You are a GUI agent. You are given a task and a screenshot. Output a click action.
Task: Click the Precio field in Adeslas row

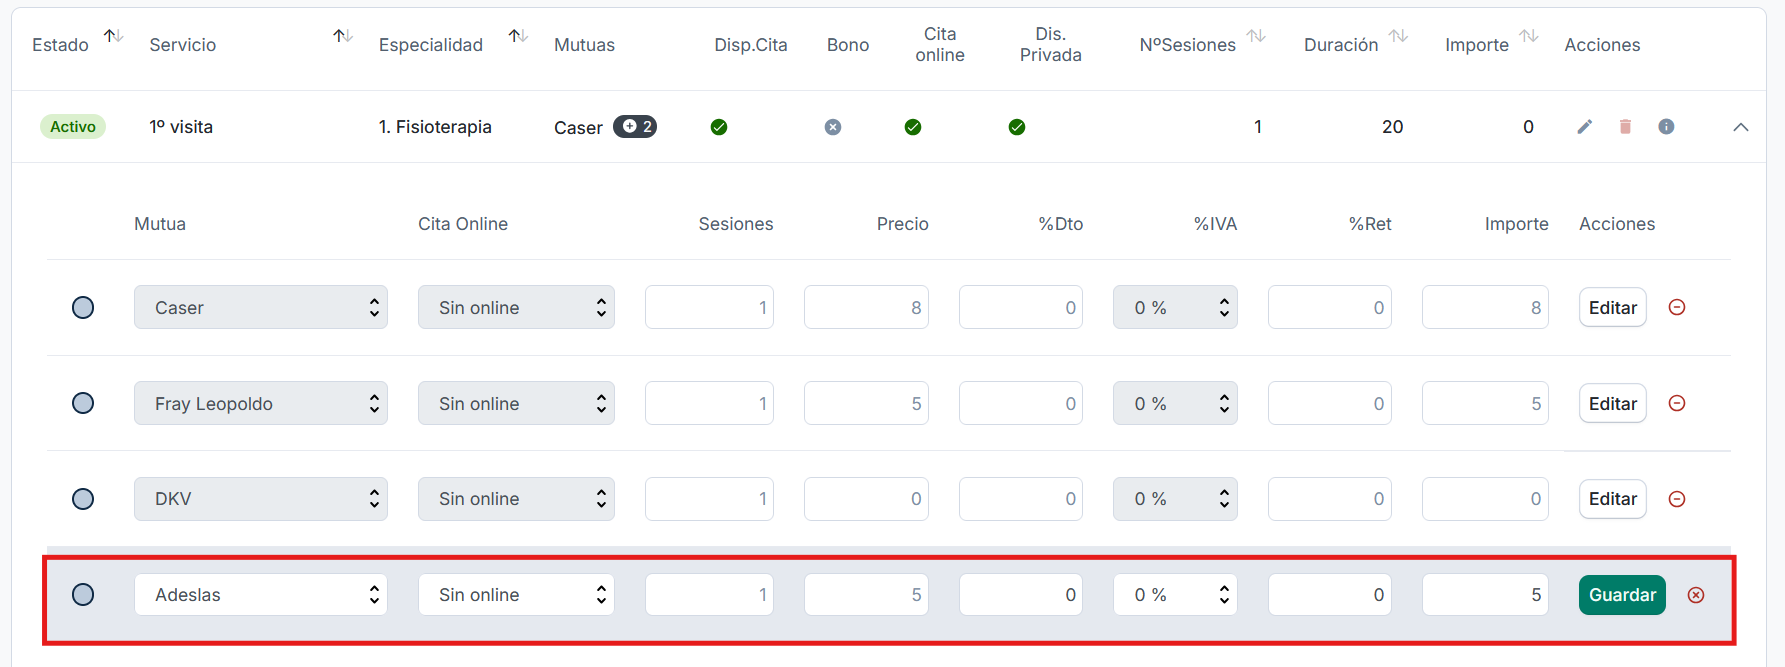[x=866, y=595]
